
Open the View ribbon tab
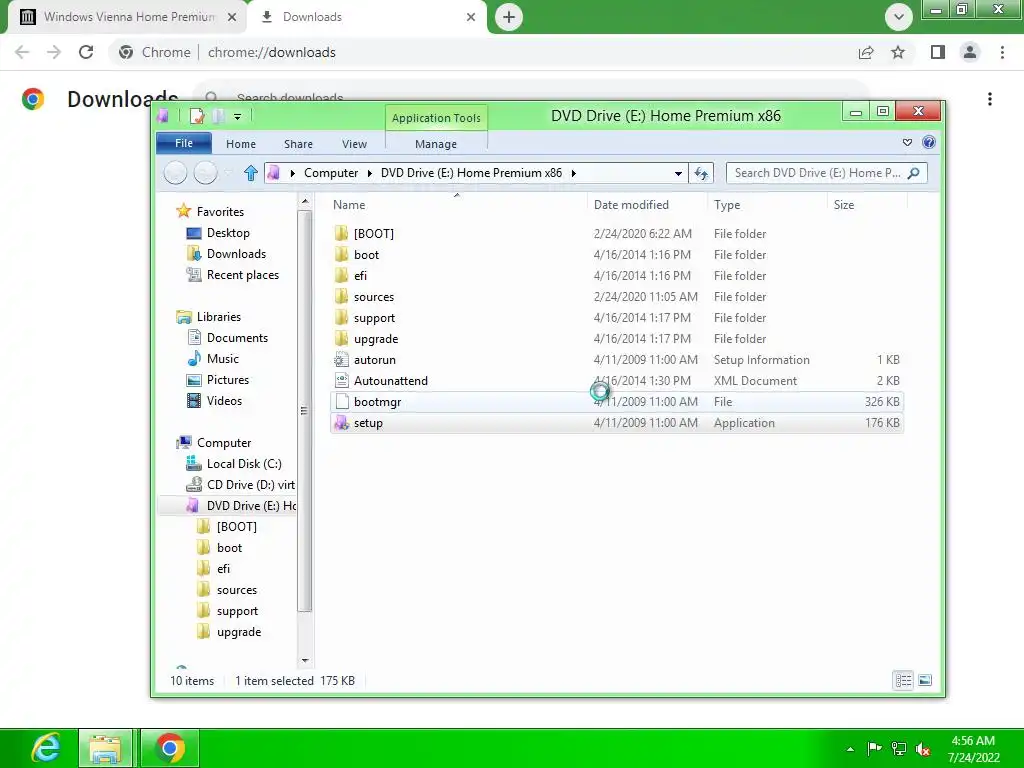[x=355, y=144]
